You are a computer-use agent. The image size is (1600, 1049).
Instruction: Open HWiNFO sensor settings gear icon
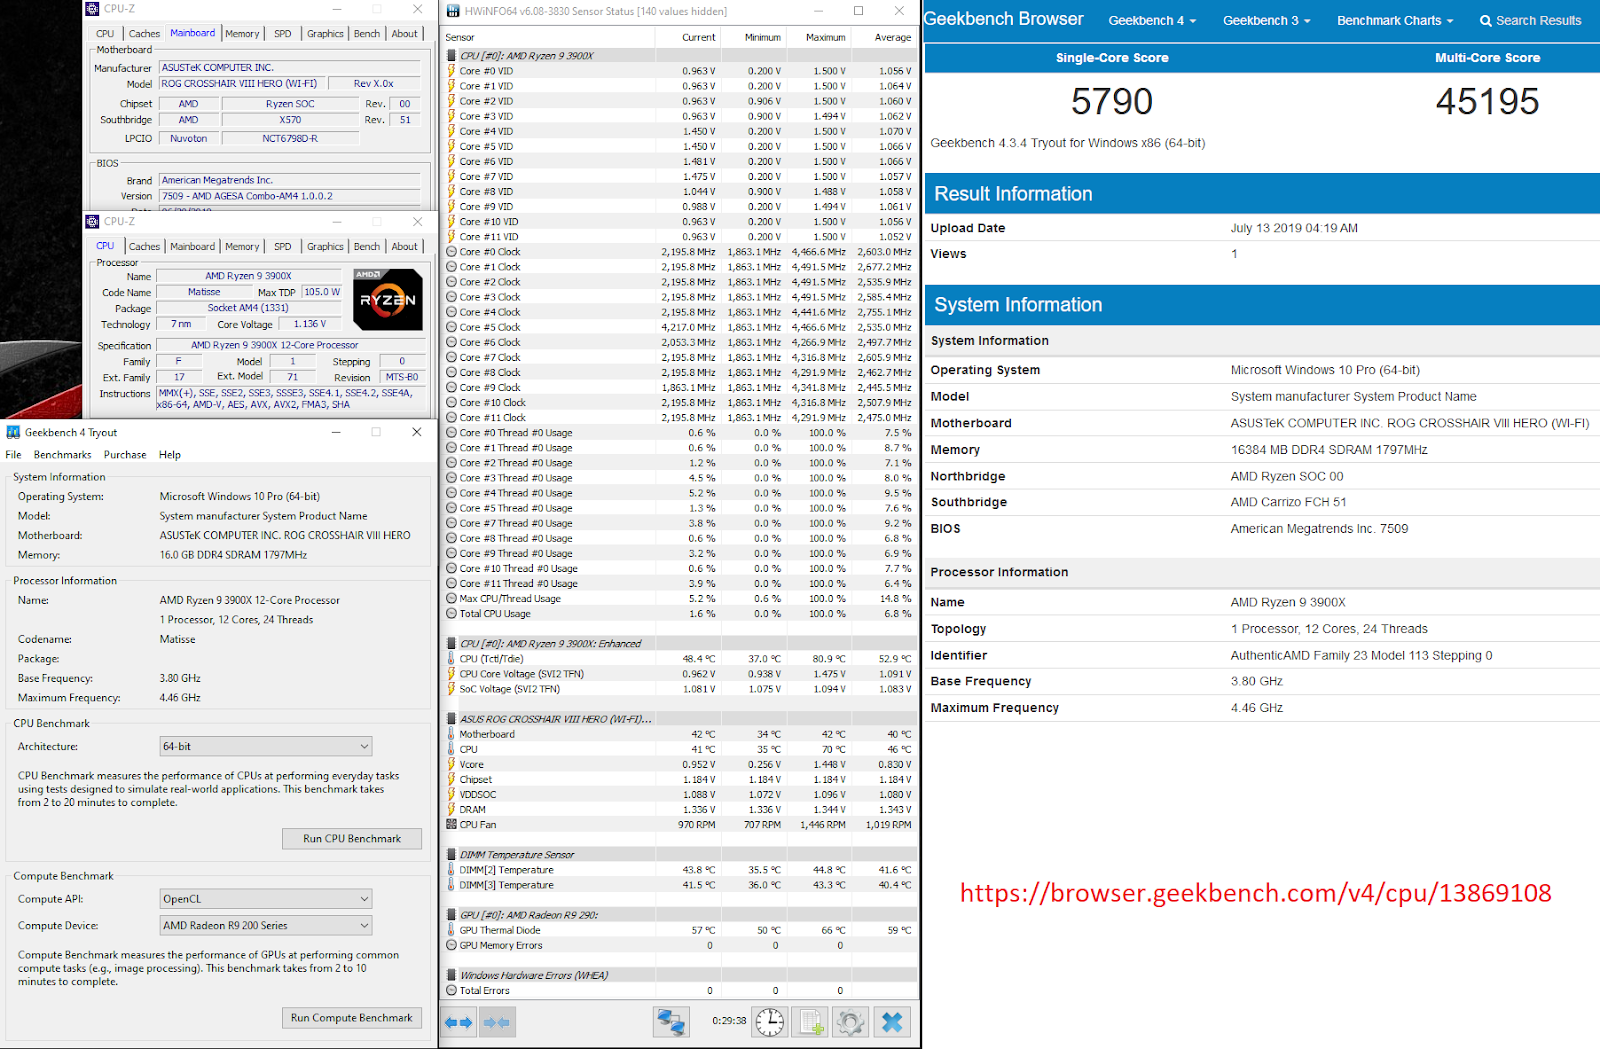pos(850,1022)
